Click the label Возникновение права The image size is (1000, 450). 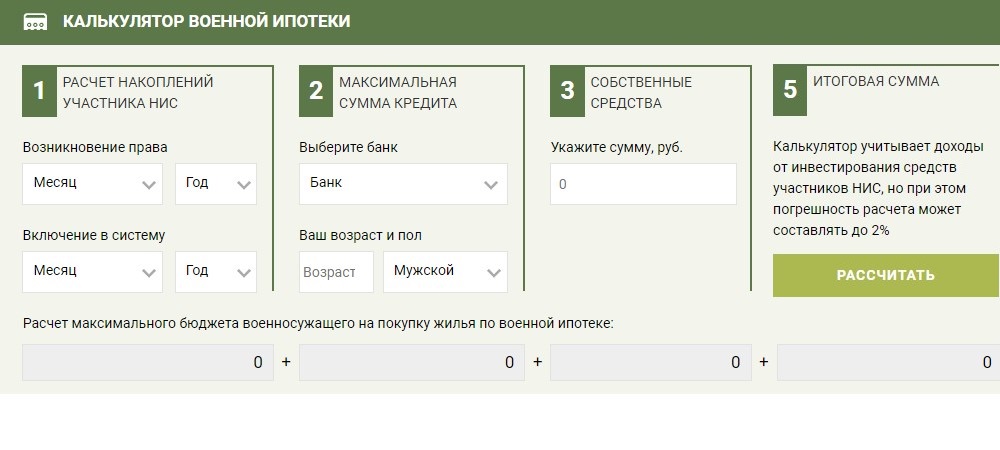95,147
